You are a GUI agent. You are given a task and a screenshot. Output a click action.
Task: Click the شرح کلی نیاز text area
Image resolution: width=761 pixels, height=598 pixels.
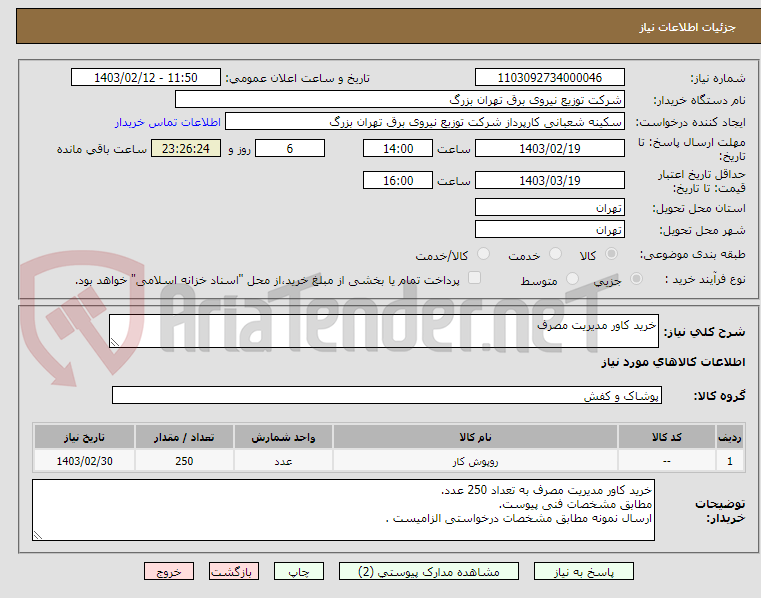pos(384,331)
